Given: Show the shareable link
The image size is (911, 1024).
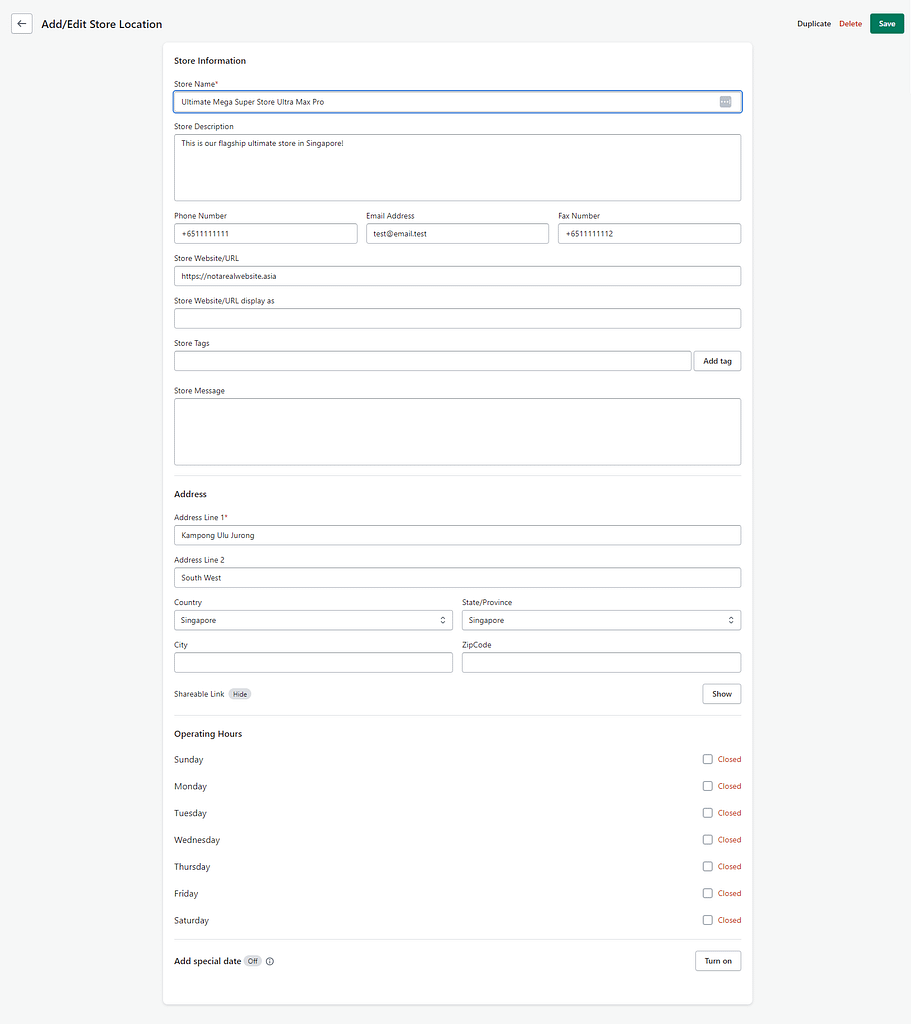Looking at the screenshot, I should tap(721, 694).
